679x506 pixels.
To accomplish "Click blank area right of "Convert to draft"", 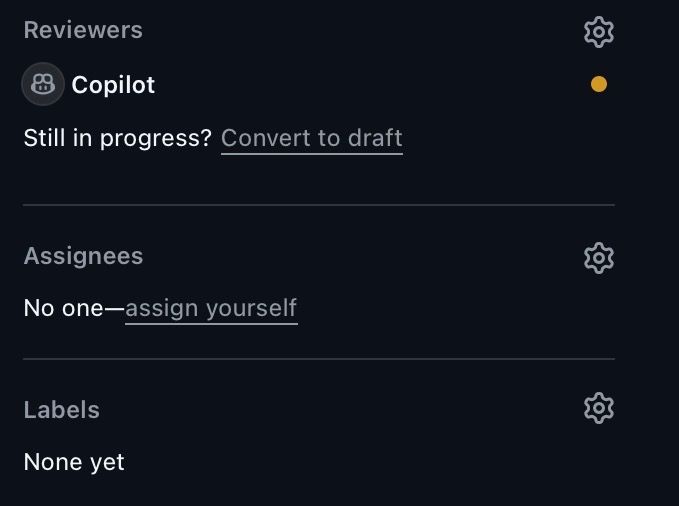I will [510, 138].
